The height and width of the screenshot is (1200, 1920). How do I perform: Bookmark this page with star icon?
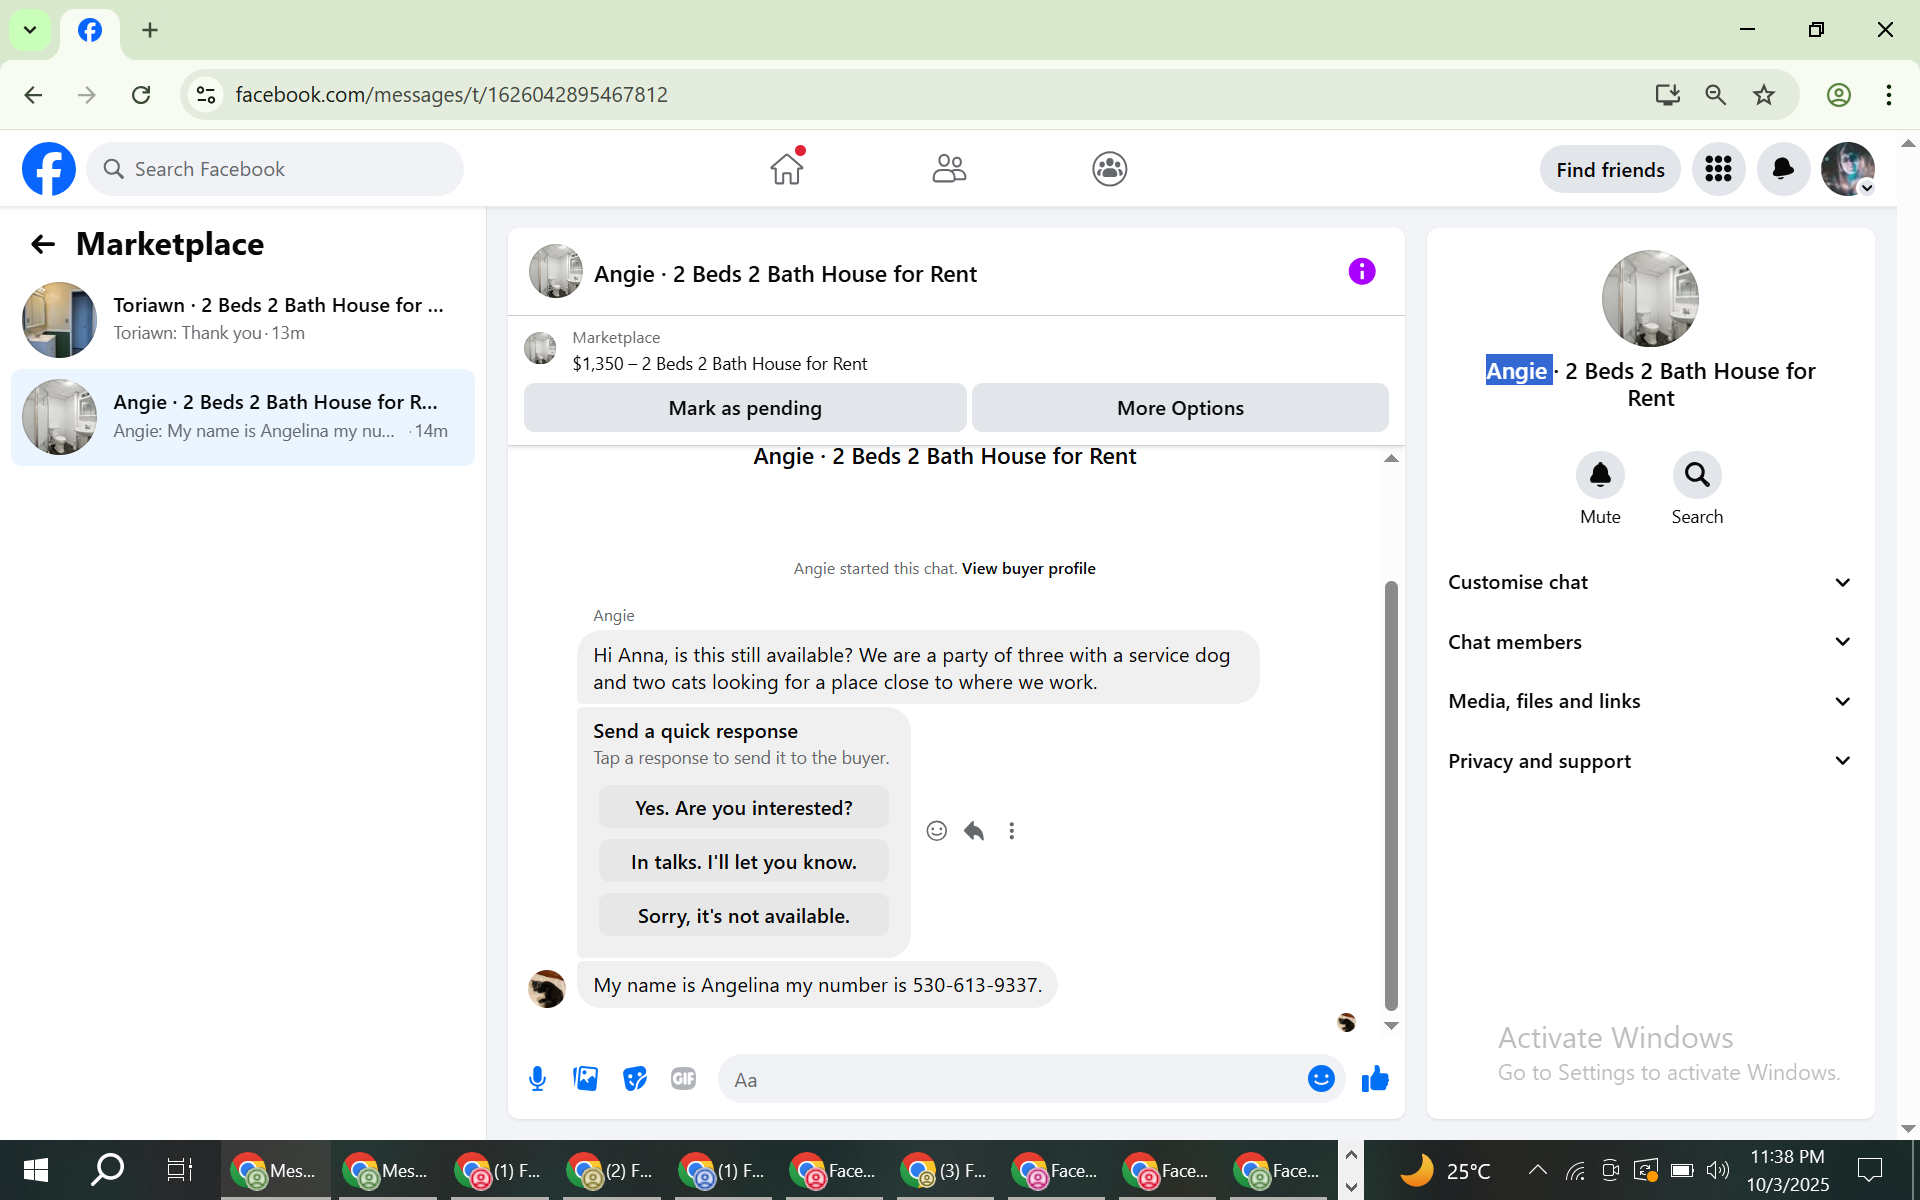pyautogui.click(x=1764, y=95)
